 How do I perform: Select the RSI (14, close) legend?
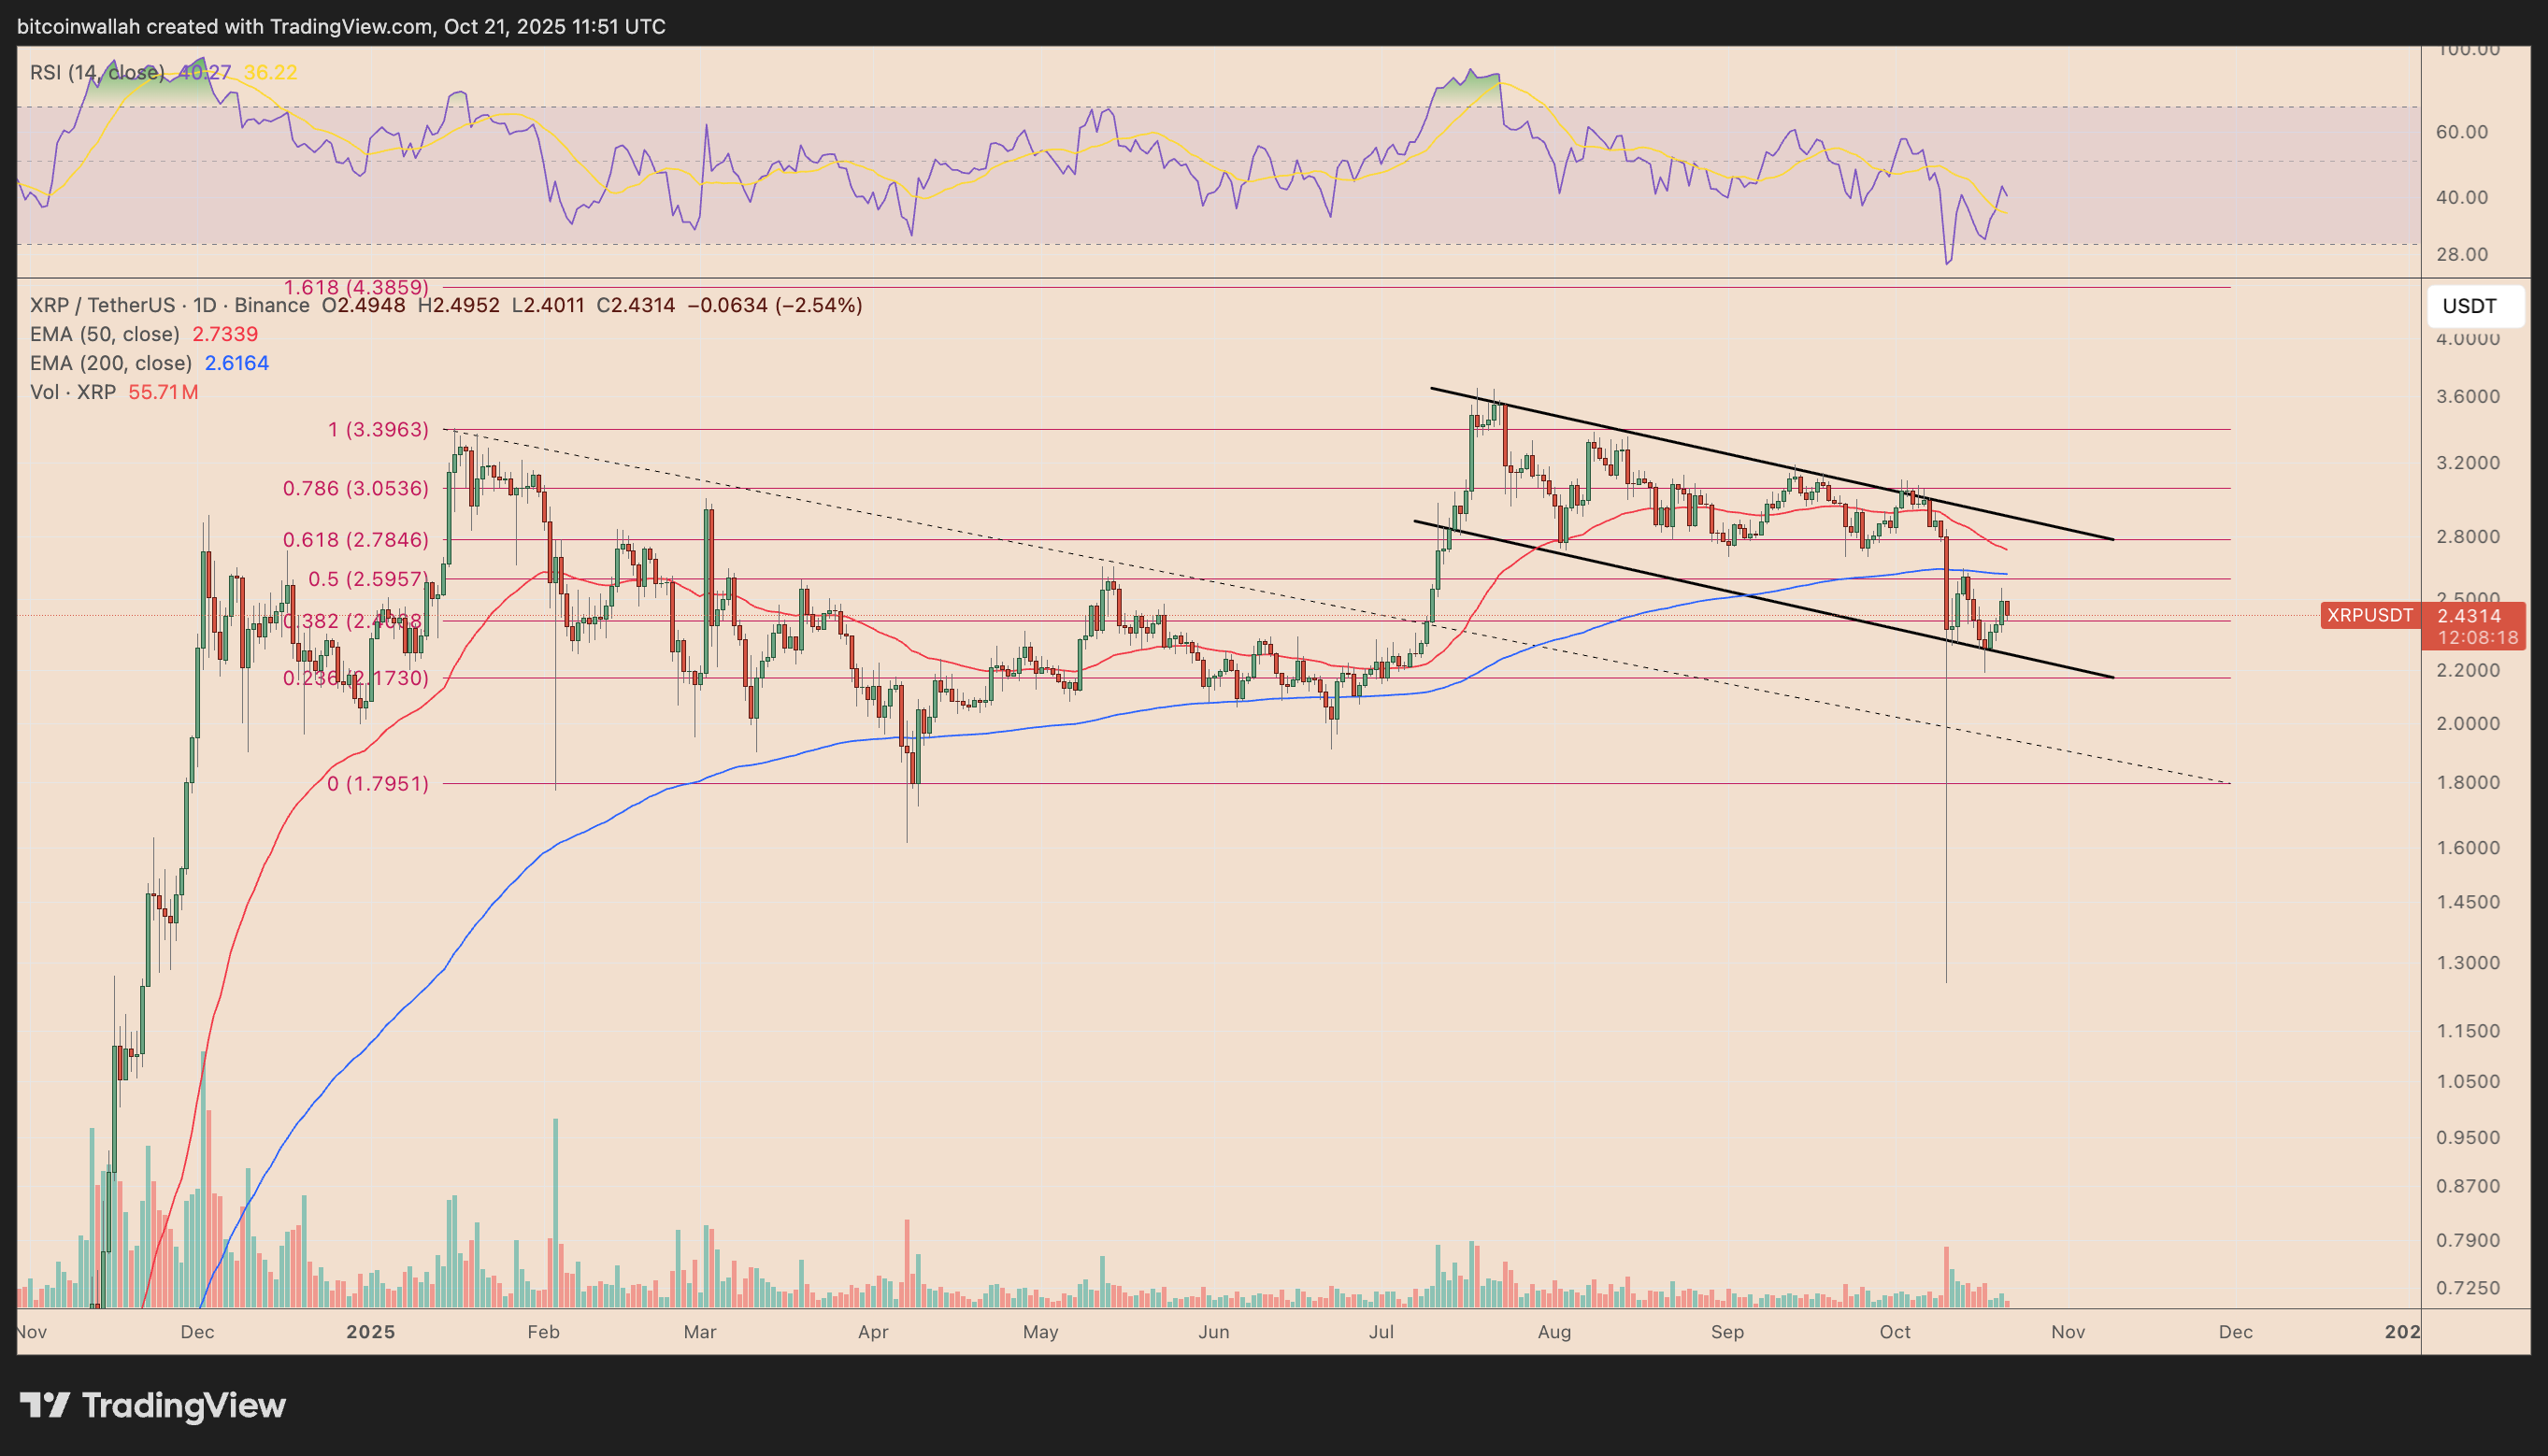coord(97,72)
